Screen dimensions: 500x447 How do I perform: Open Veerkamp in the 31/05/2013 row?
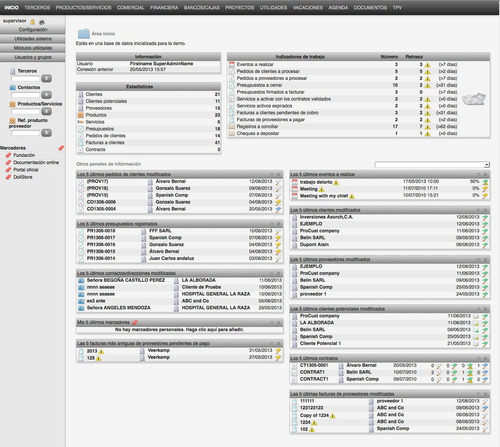pos(159,350)
